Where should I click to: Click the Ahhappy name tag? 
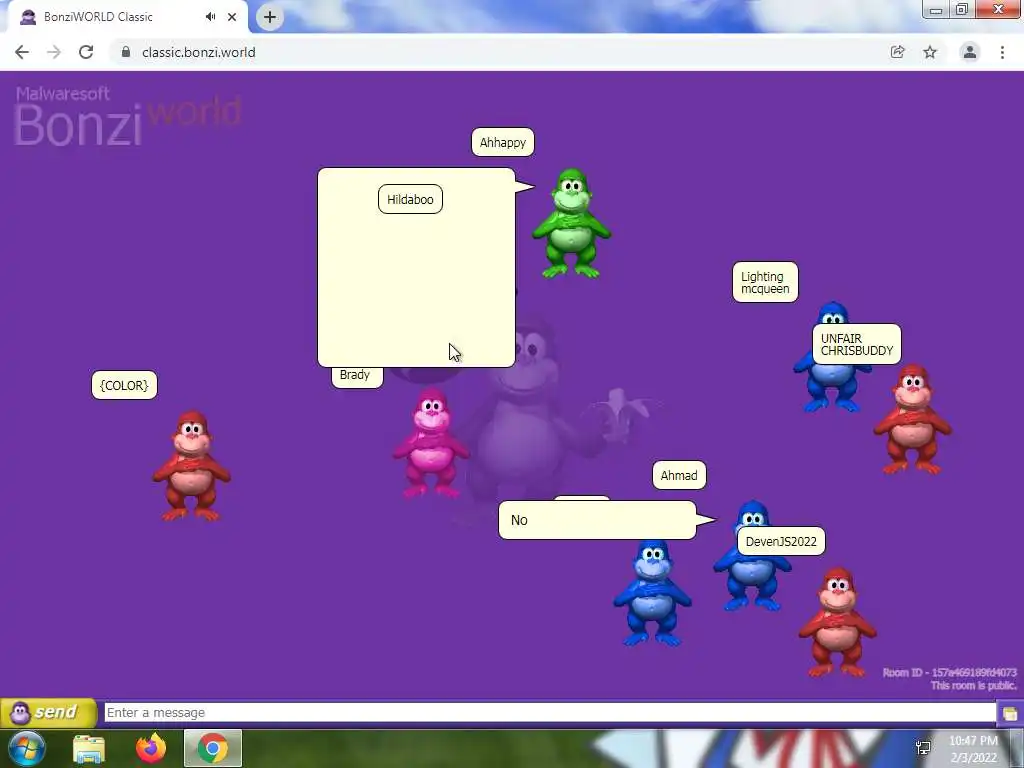[503, 142]
